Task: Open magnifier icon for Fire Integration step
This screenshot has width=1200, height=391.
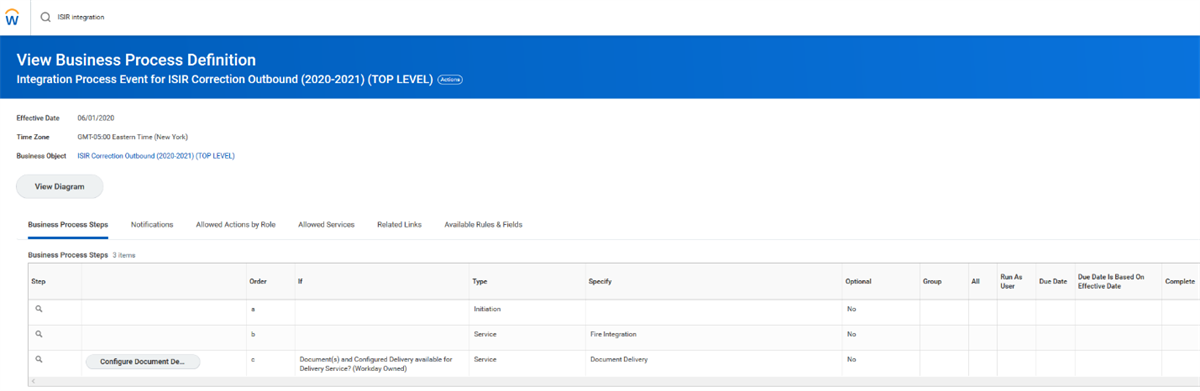Action: [39, 333]
